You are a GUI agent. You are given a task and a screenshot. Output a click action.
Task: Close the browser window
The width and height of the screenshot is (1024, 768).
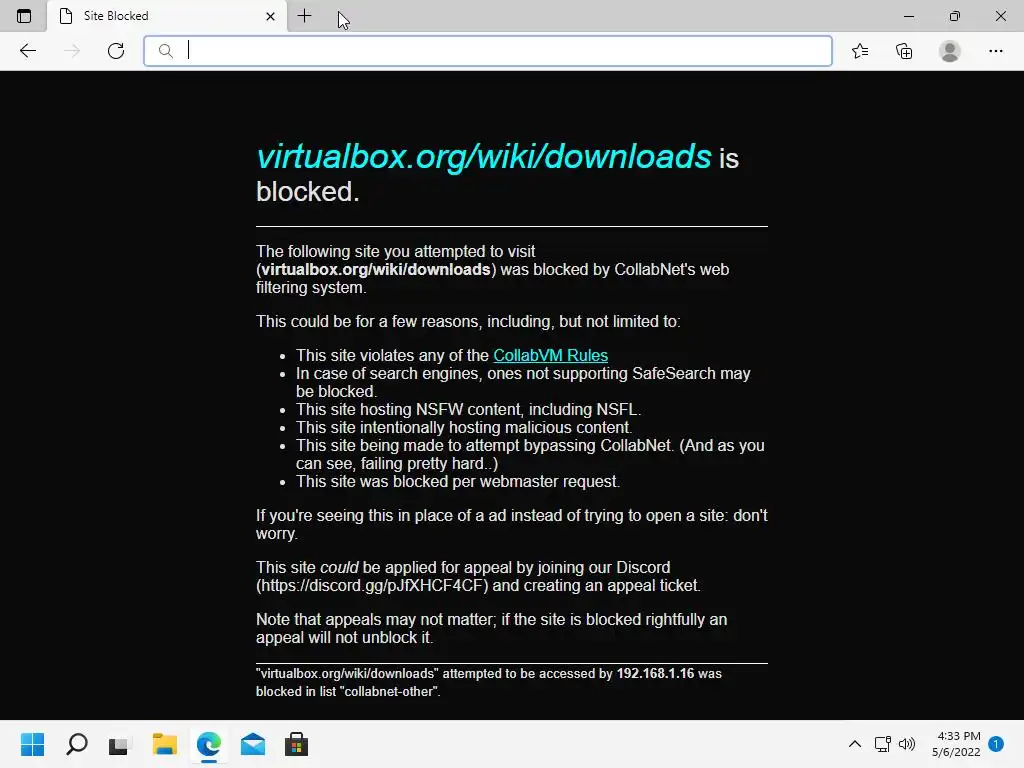(x=1000, y=16)
